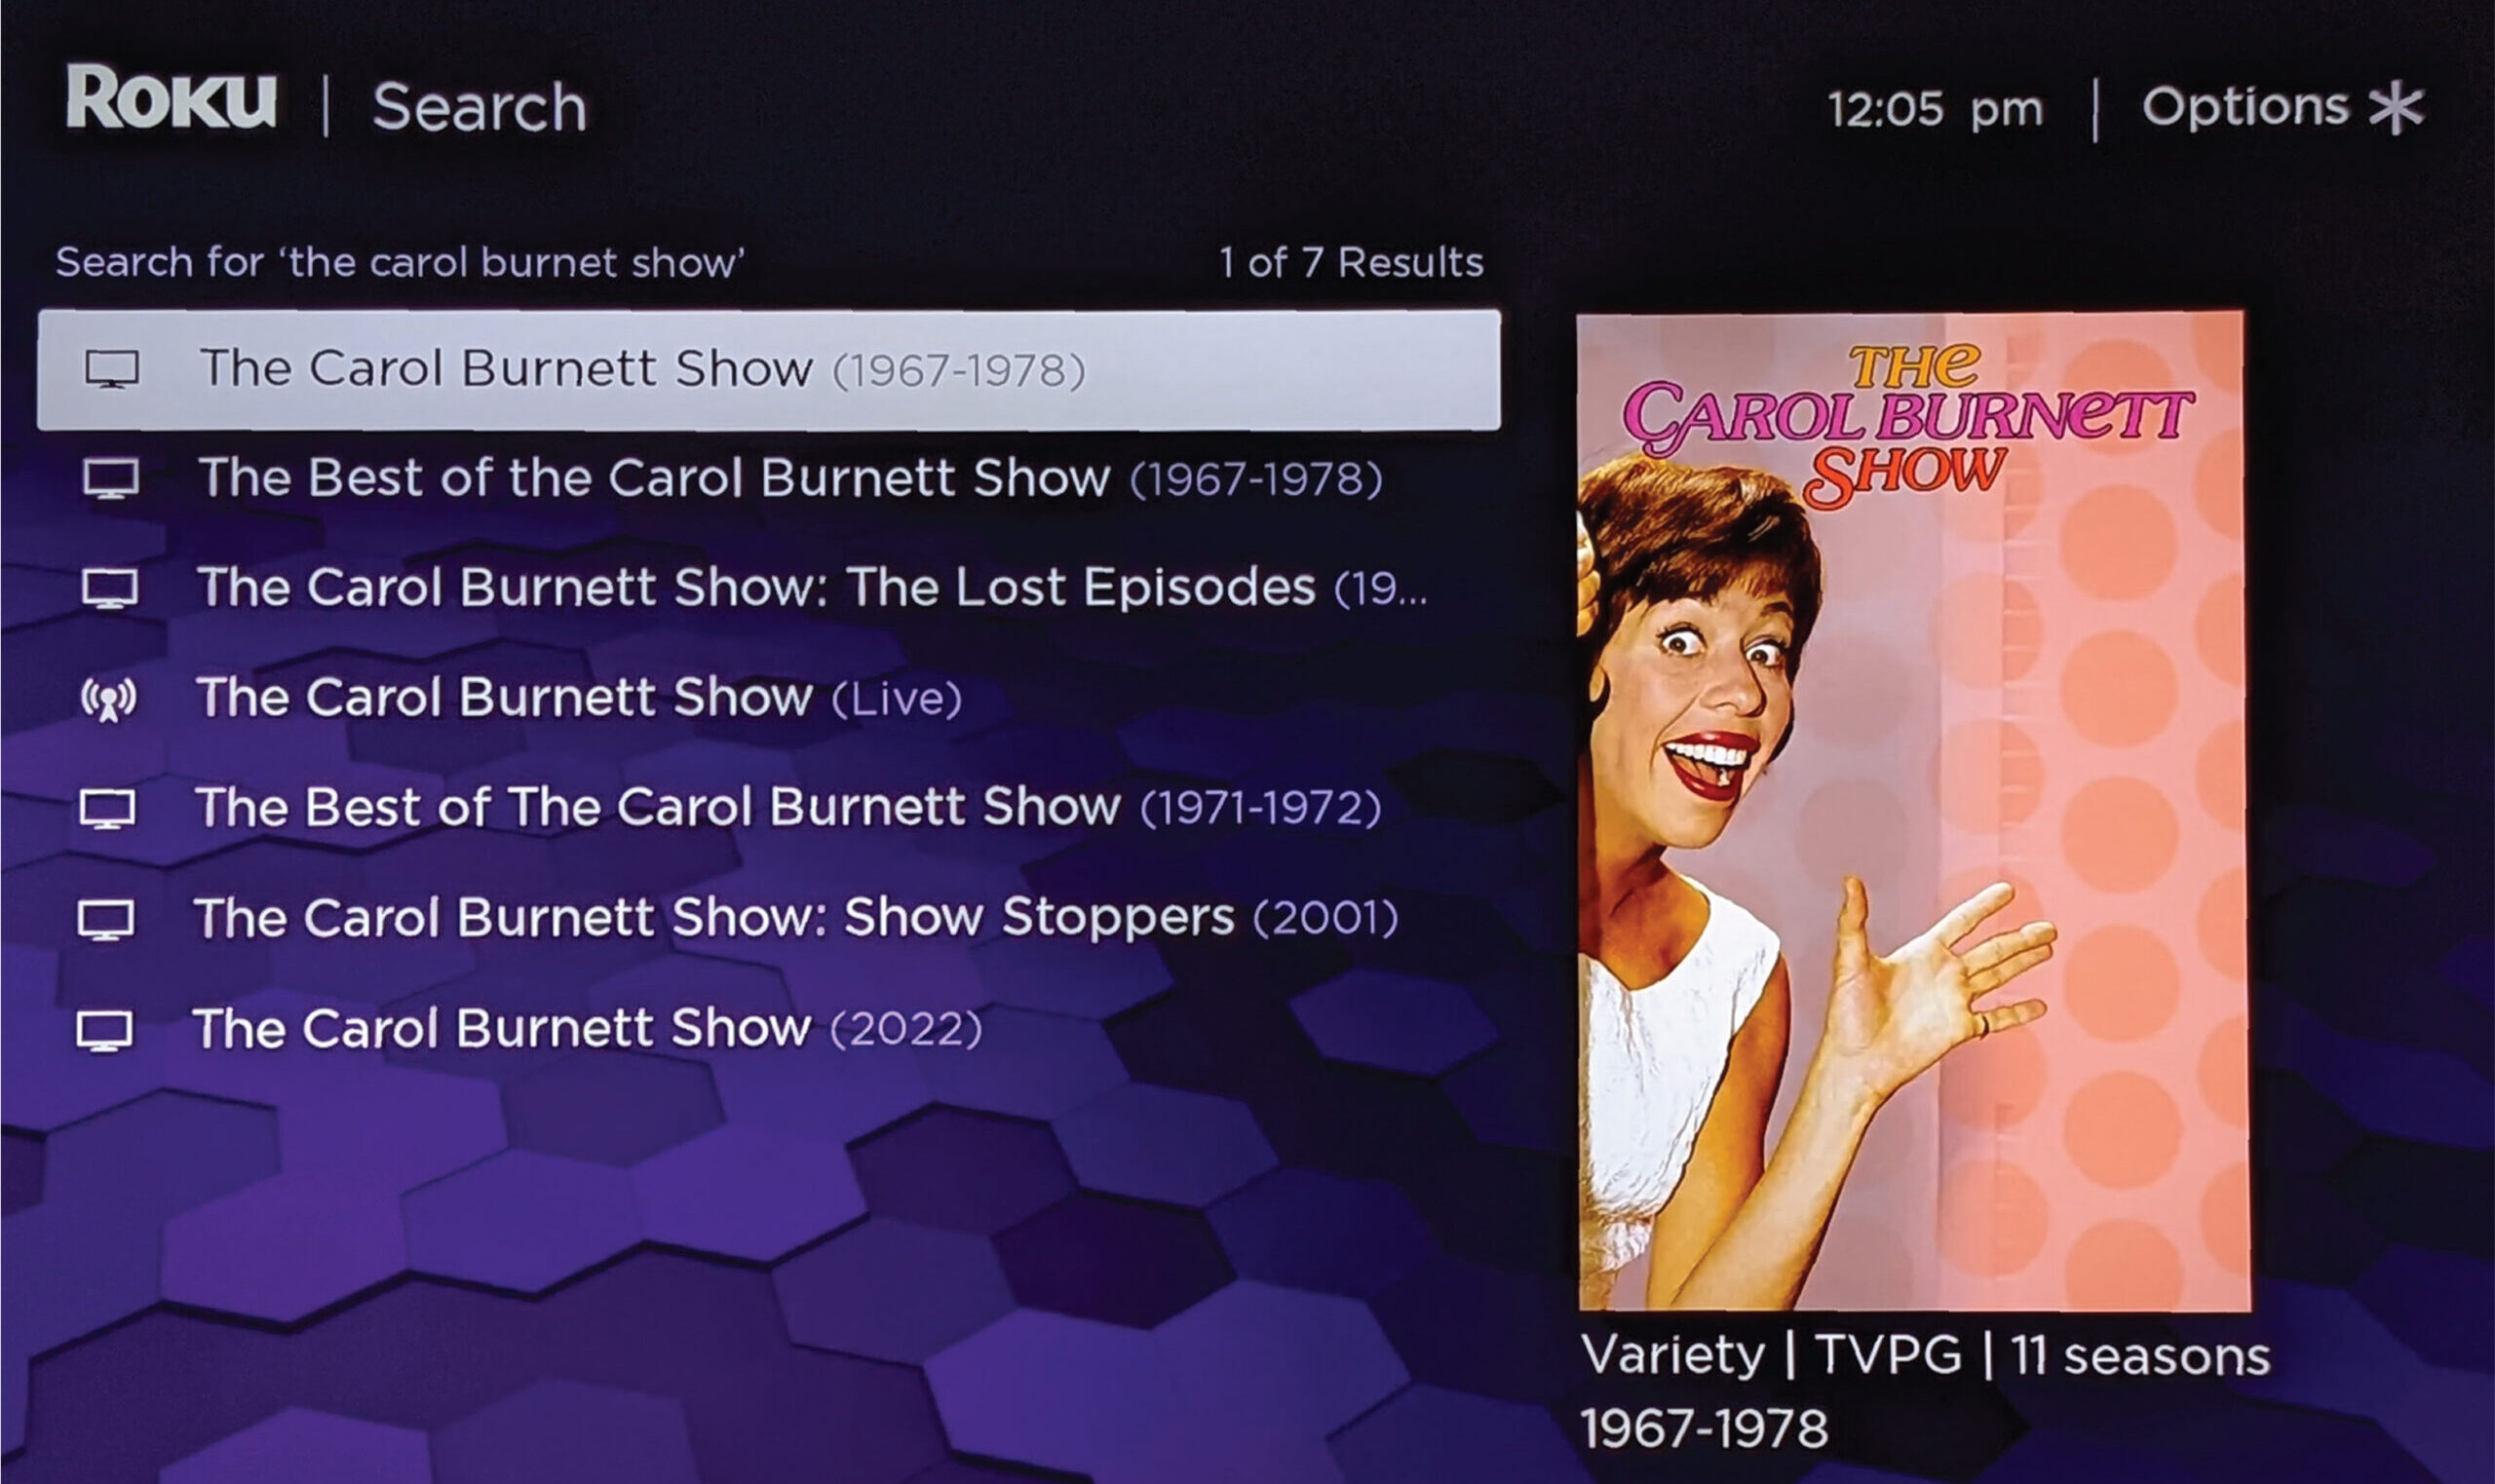Click the Search heading text
2495x1484 pixels.
(x=479, y=108)
